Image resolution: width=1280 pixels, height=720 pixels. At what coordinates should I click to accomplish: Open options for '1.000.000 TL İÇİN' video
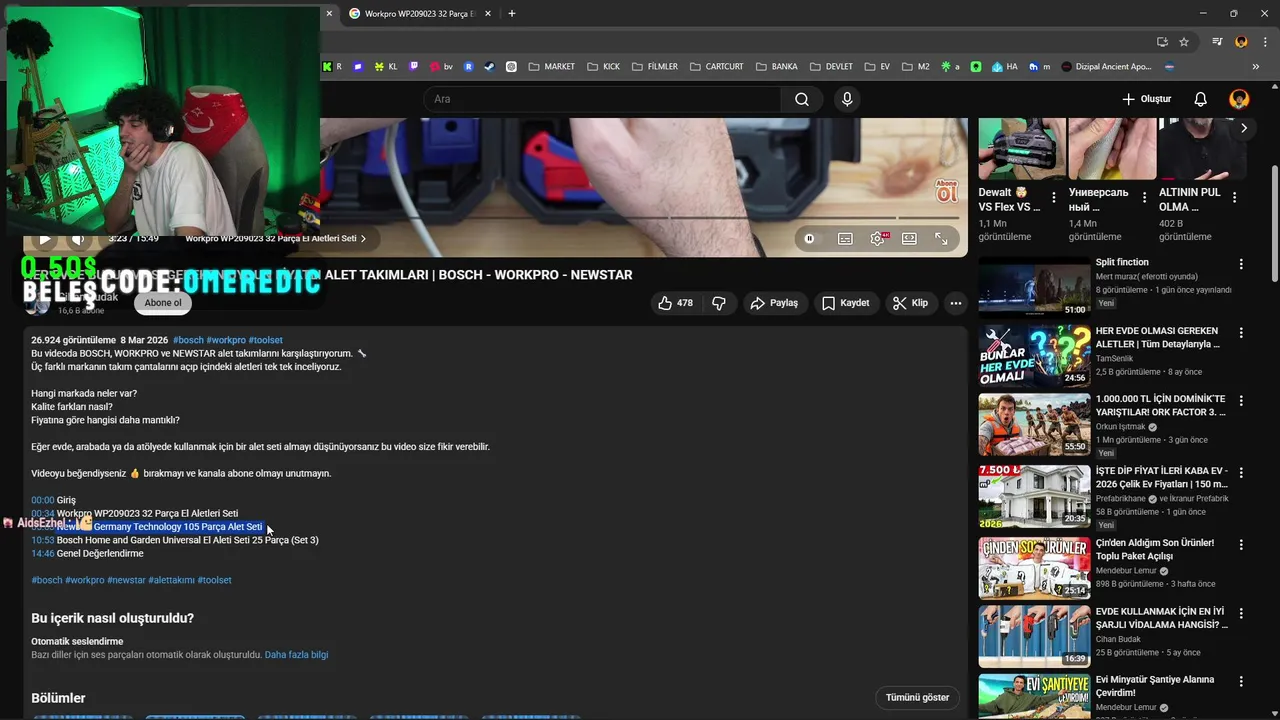[x=1241, y=401]
